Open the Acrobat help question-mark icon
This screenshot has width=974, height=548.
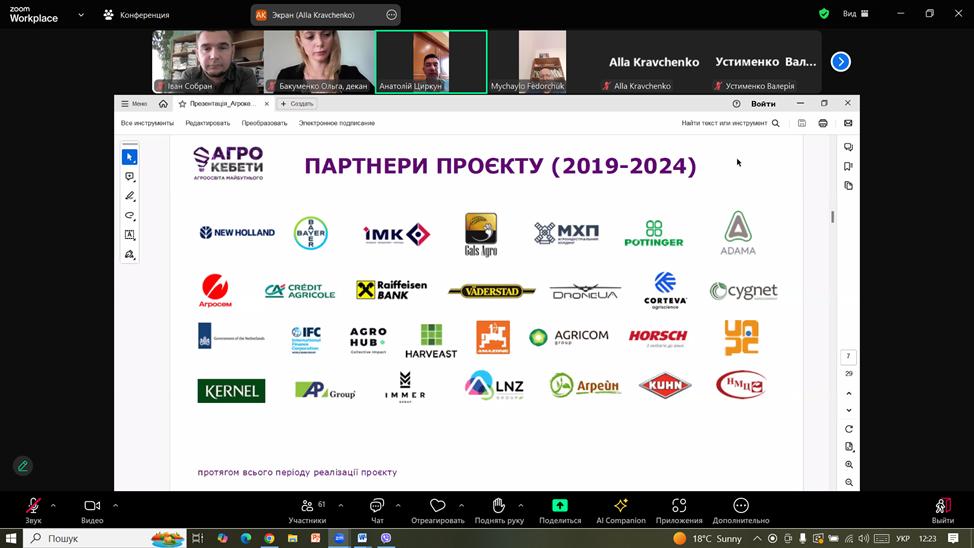[736, 104]
